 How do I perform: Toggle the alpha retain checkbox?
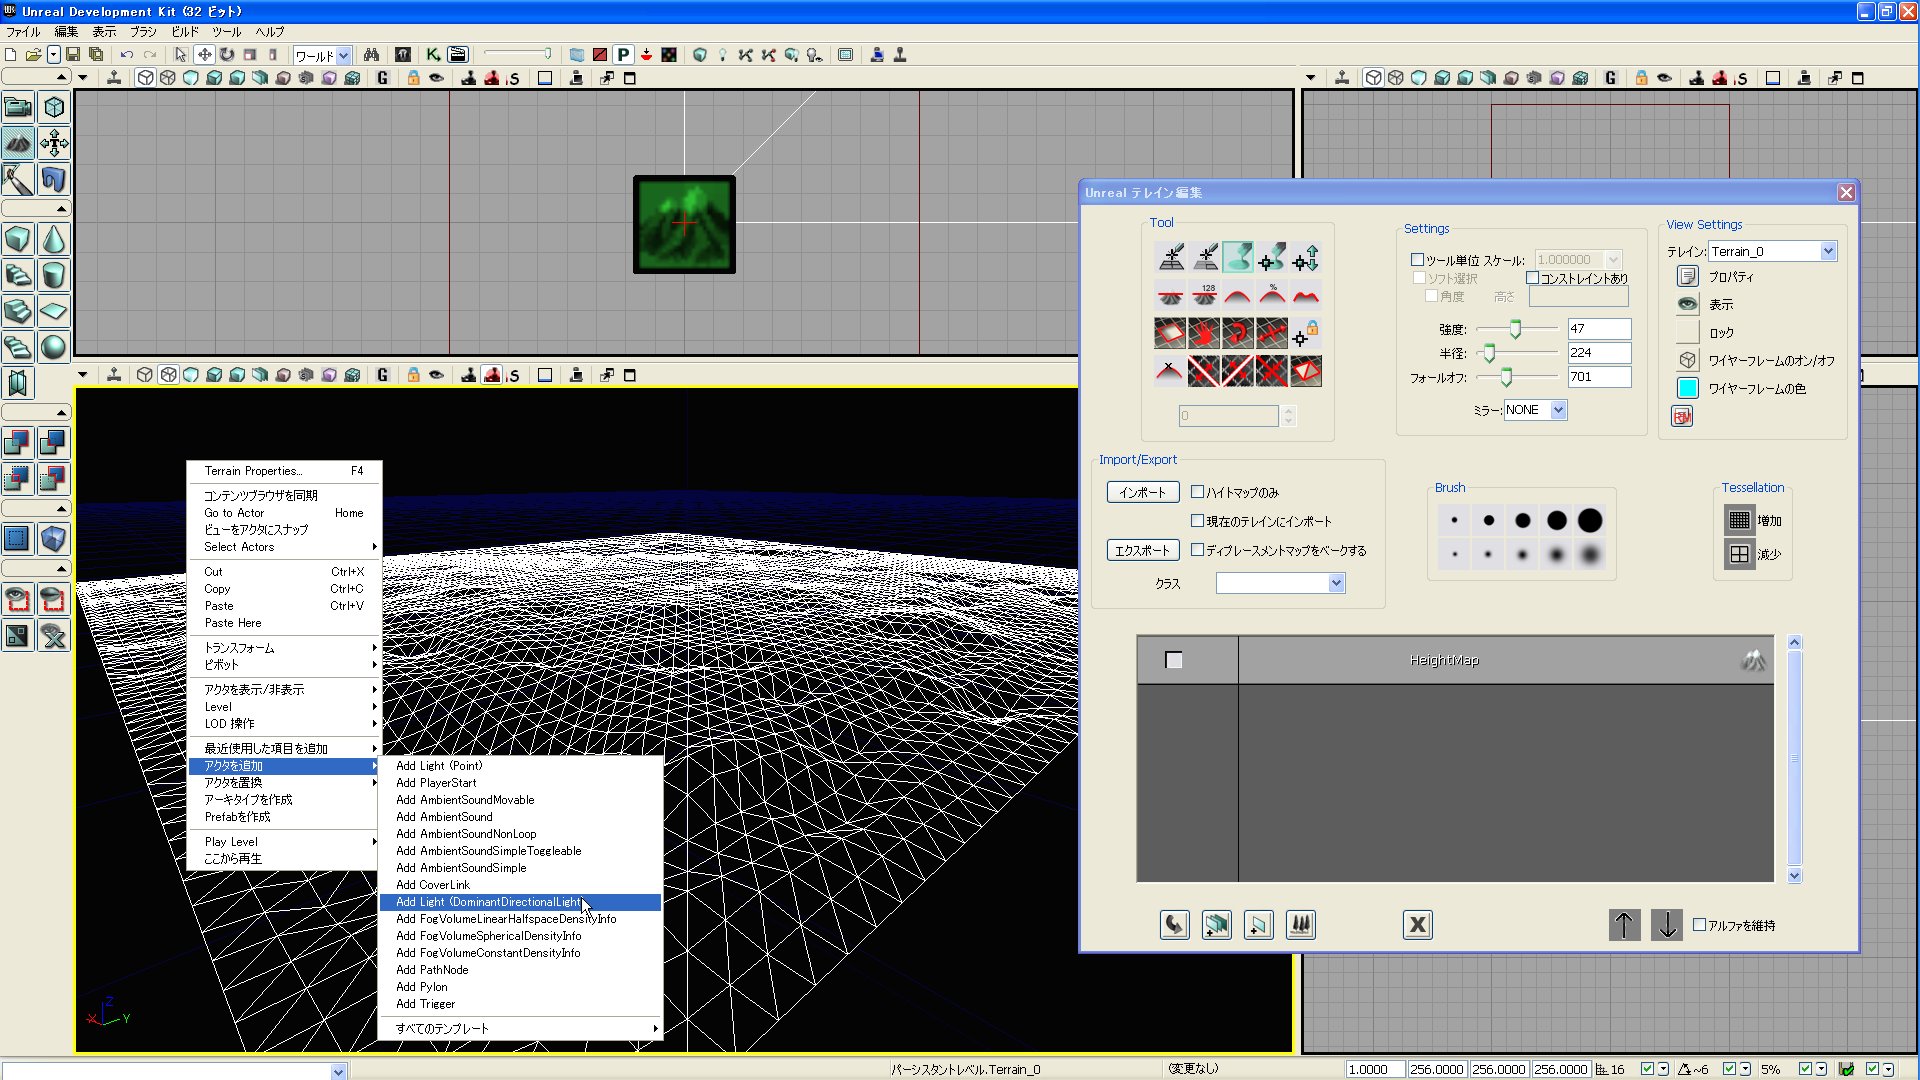[1699, 925]
